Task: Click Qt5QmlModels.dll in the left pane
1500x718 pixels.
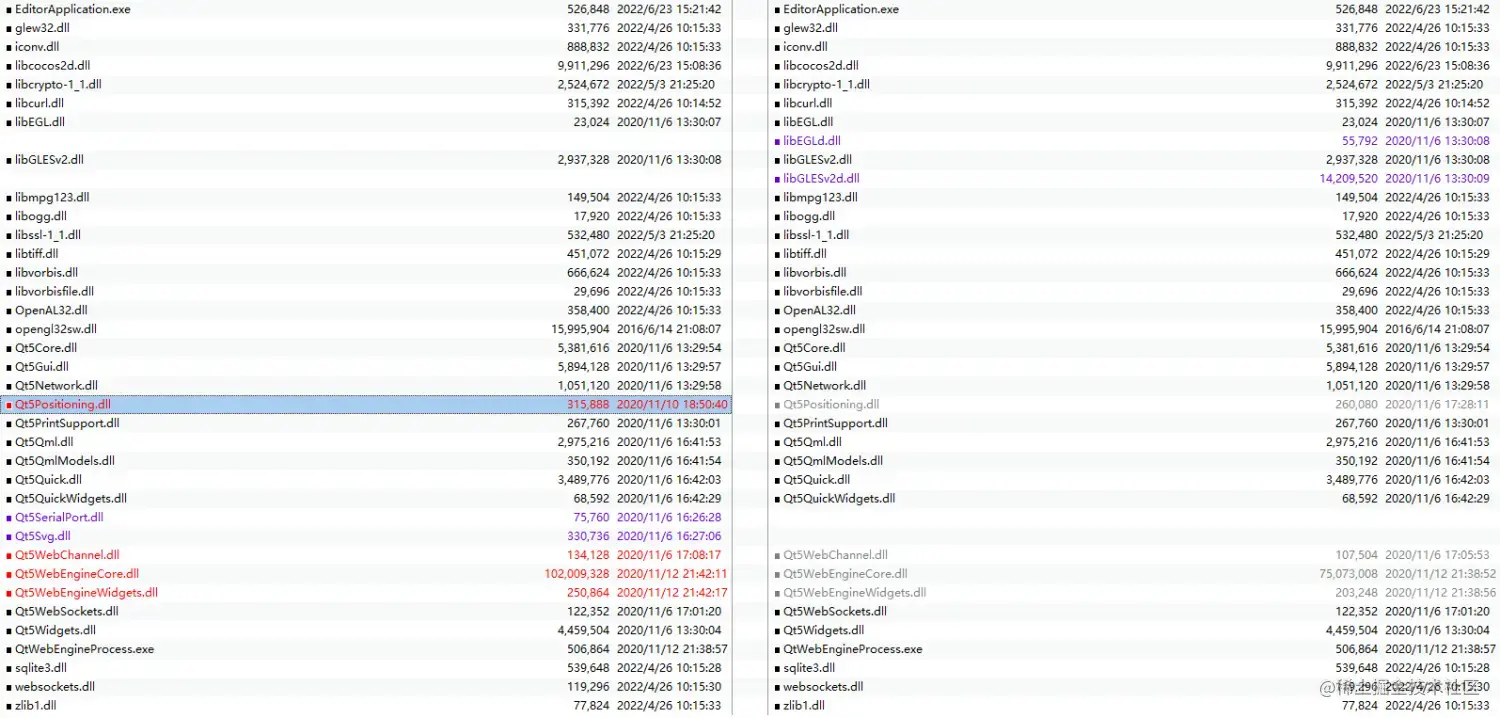Action: 64,461
